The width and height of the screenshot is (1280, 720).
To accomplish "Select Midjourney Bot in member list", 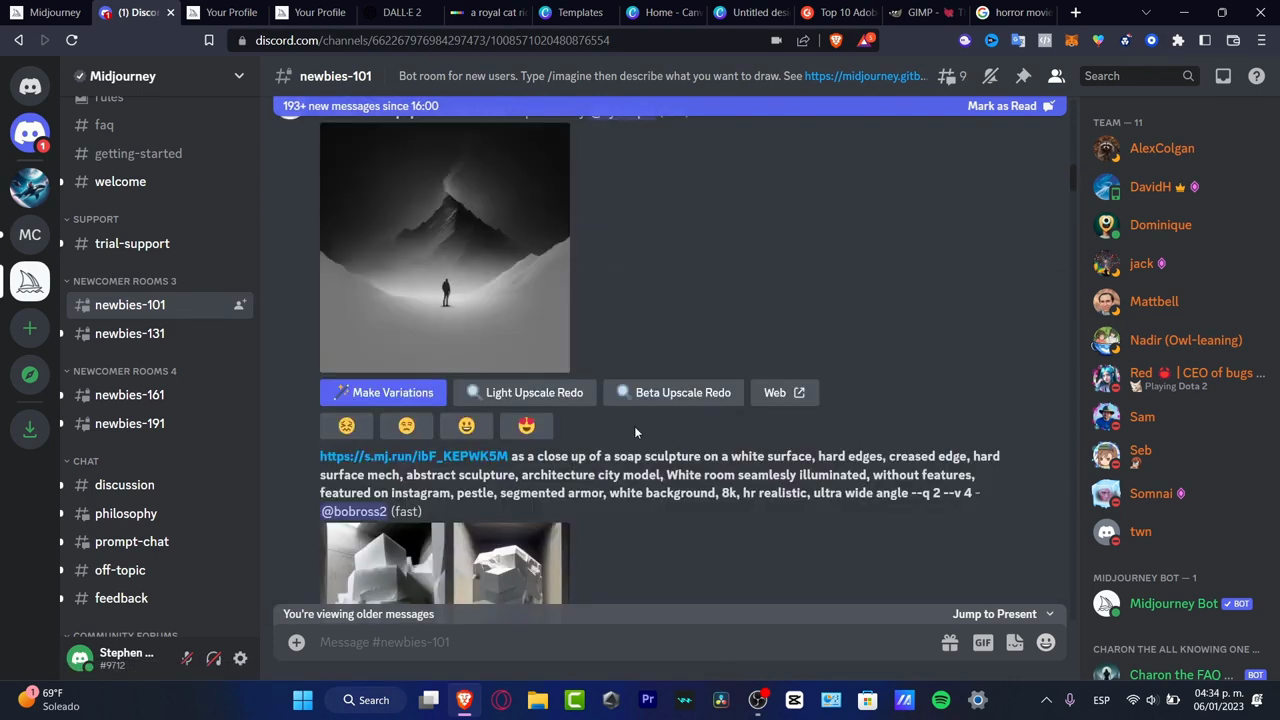I will (1172, 604).
